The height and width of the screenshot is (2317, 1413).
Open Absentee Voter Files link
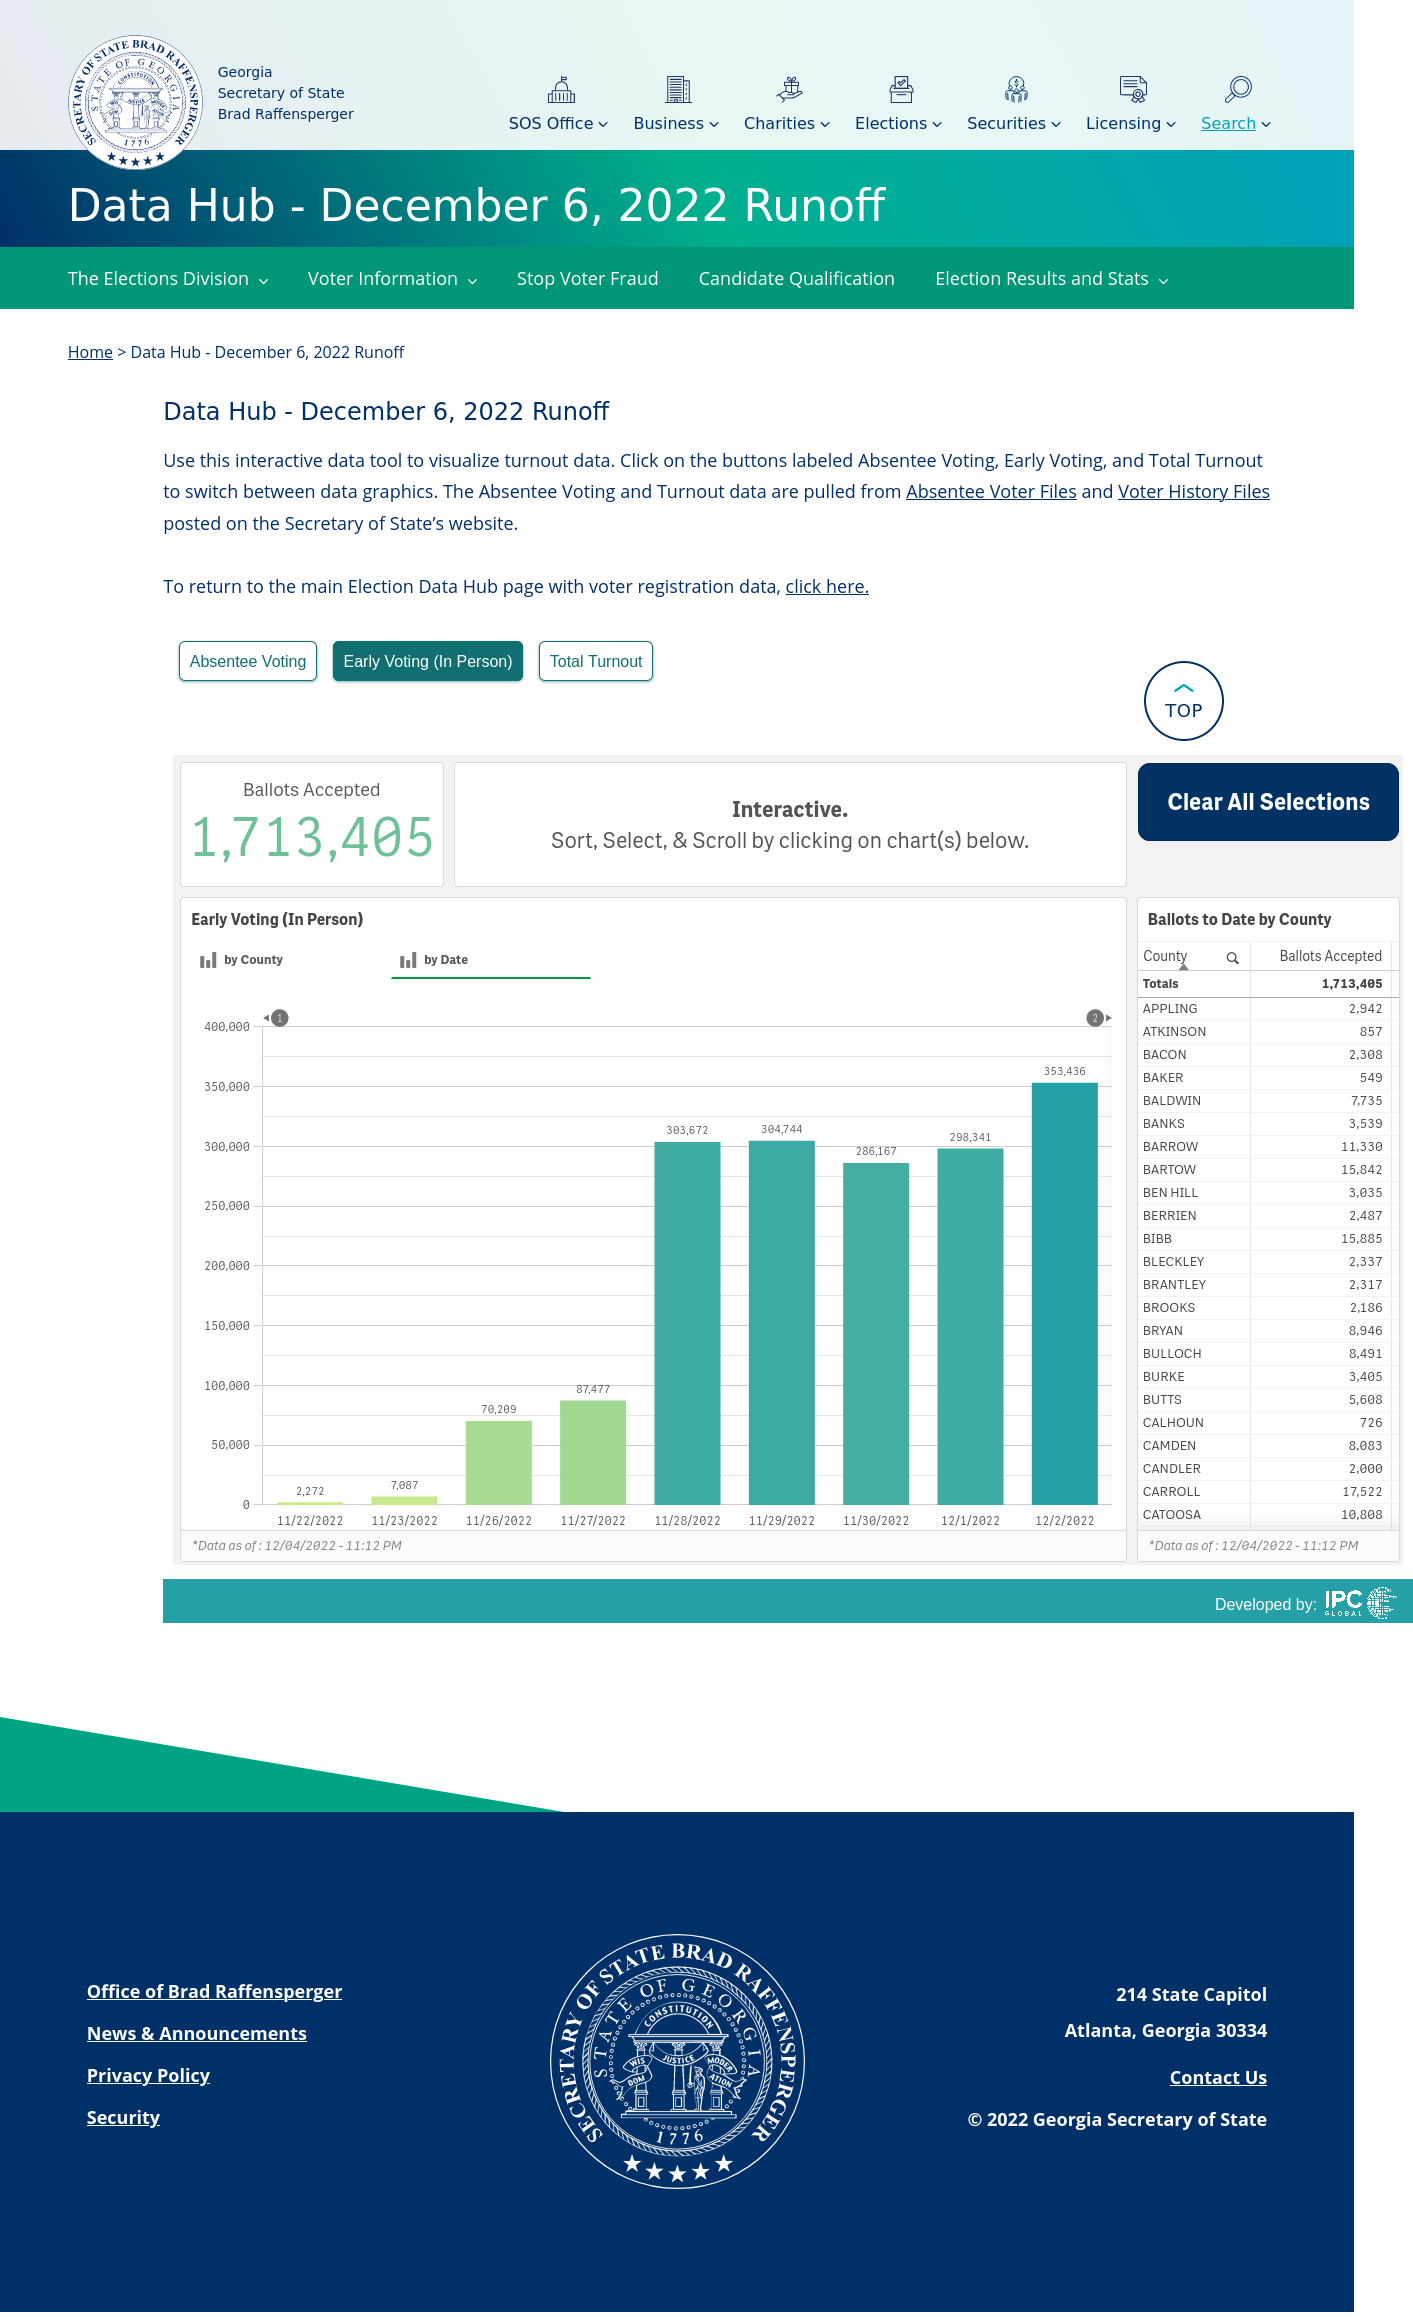(x=991, y=492)
